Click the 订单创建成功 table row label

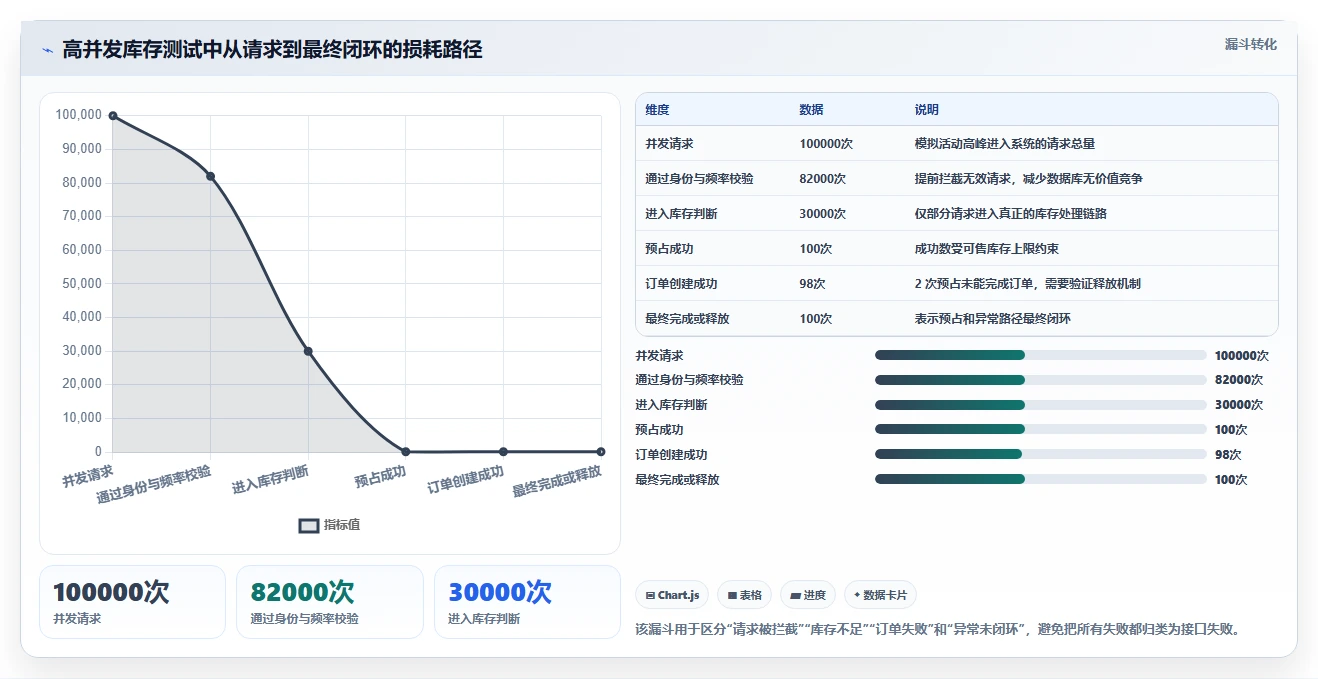(682, 284)
